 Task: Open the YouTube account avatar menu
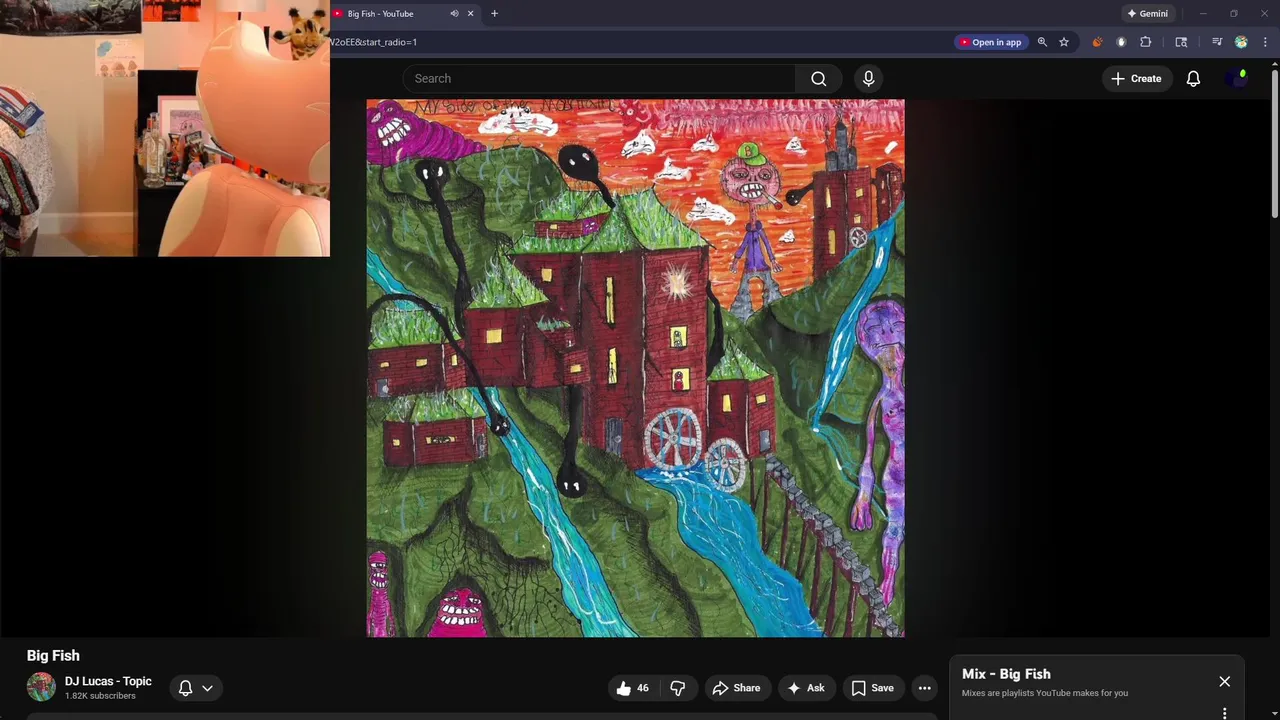point(1238,78)
